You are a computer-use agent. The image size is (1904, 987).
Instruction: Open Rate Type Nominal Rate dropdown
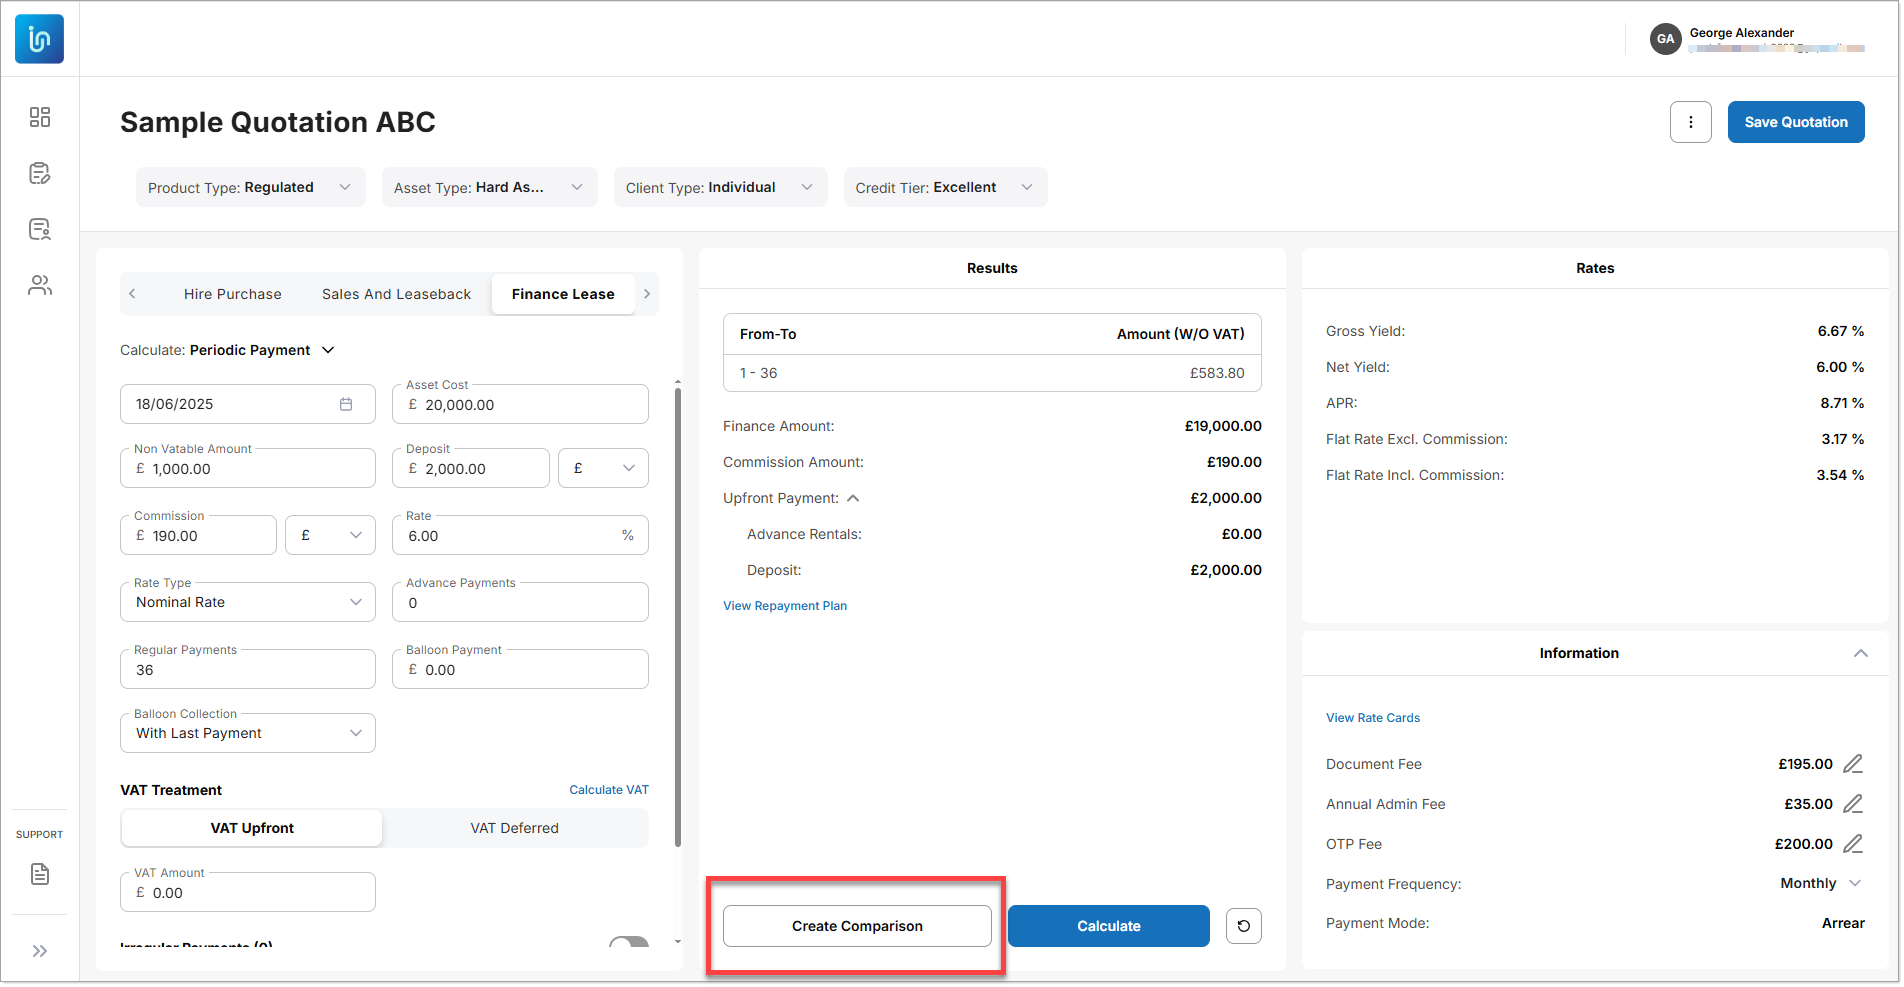248,602
